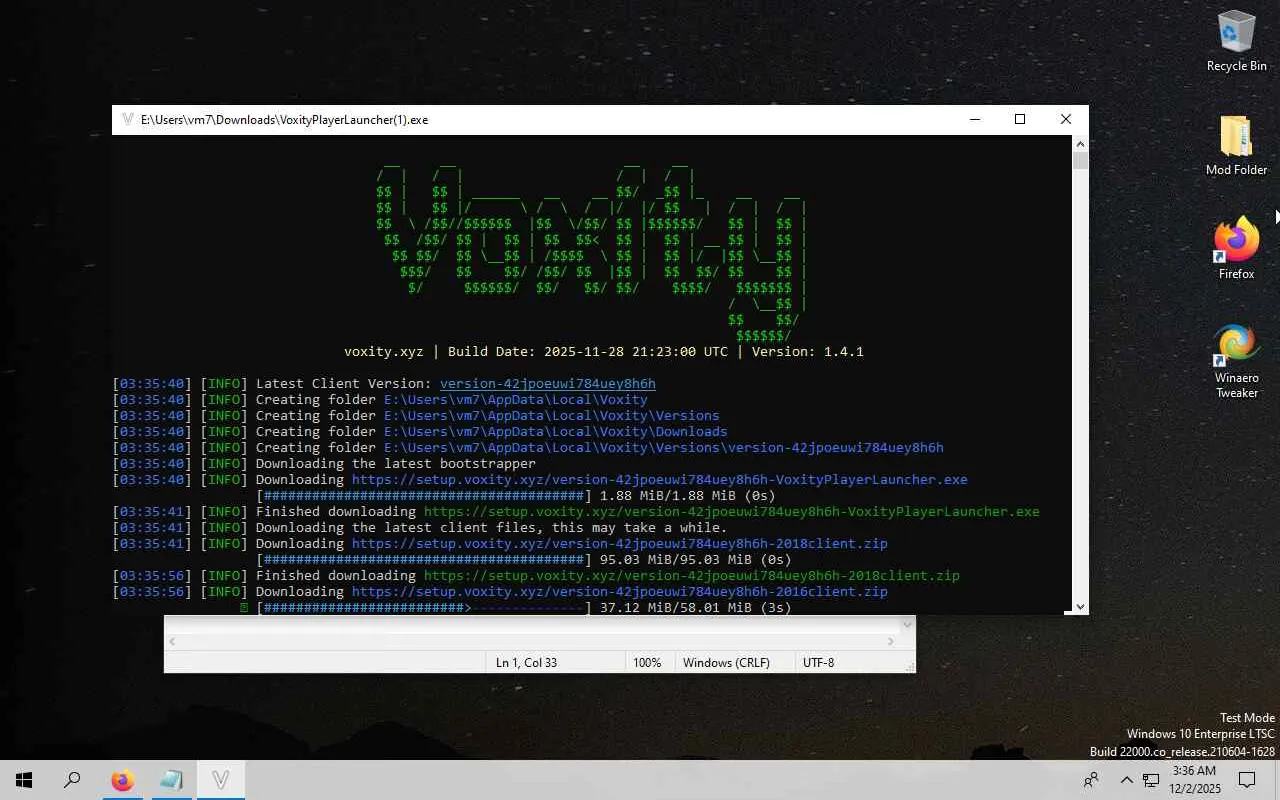The width and height of the screenshot is (1280, 800).
Task: Click the Voxity\Downloads folder path
Action: pos(556,432)
